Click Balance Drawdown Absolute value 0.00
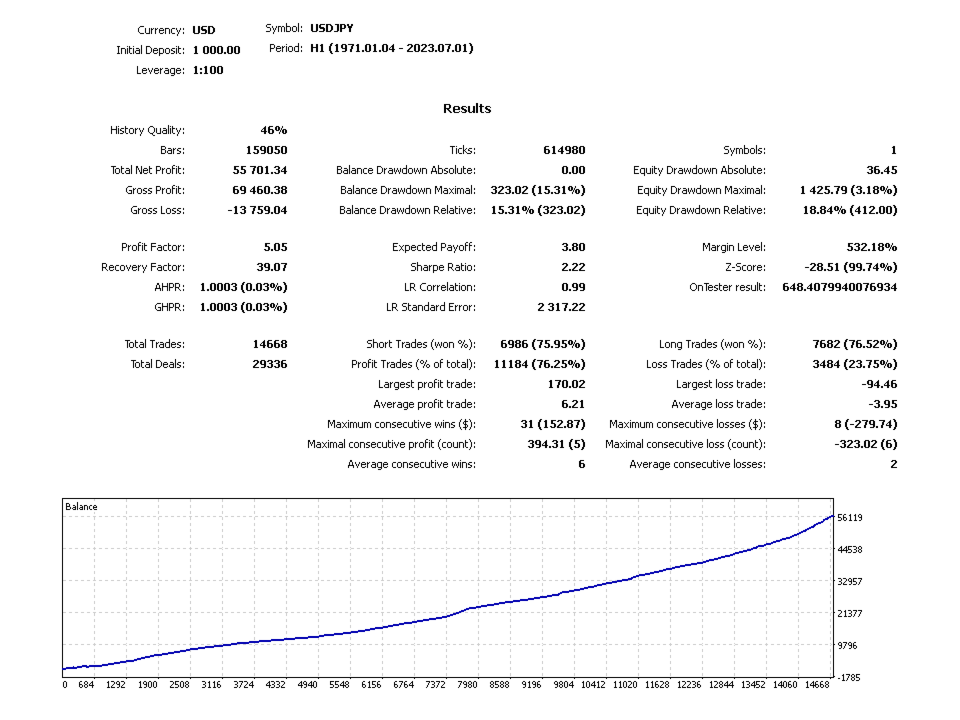The width and height of the screenshot is (960, 720). (573, 170)
